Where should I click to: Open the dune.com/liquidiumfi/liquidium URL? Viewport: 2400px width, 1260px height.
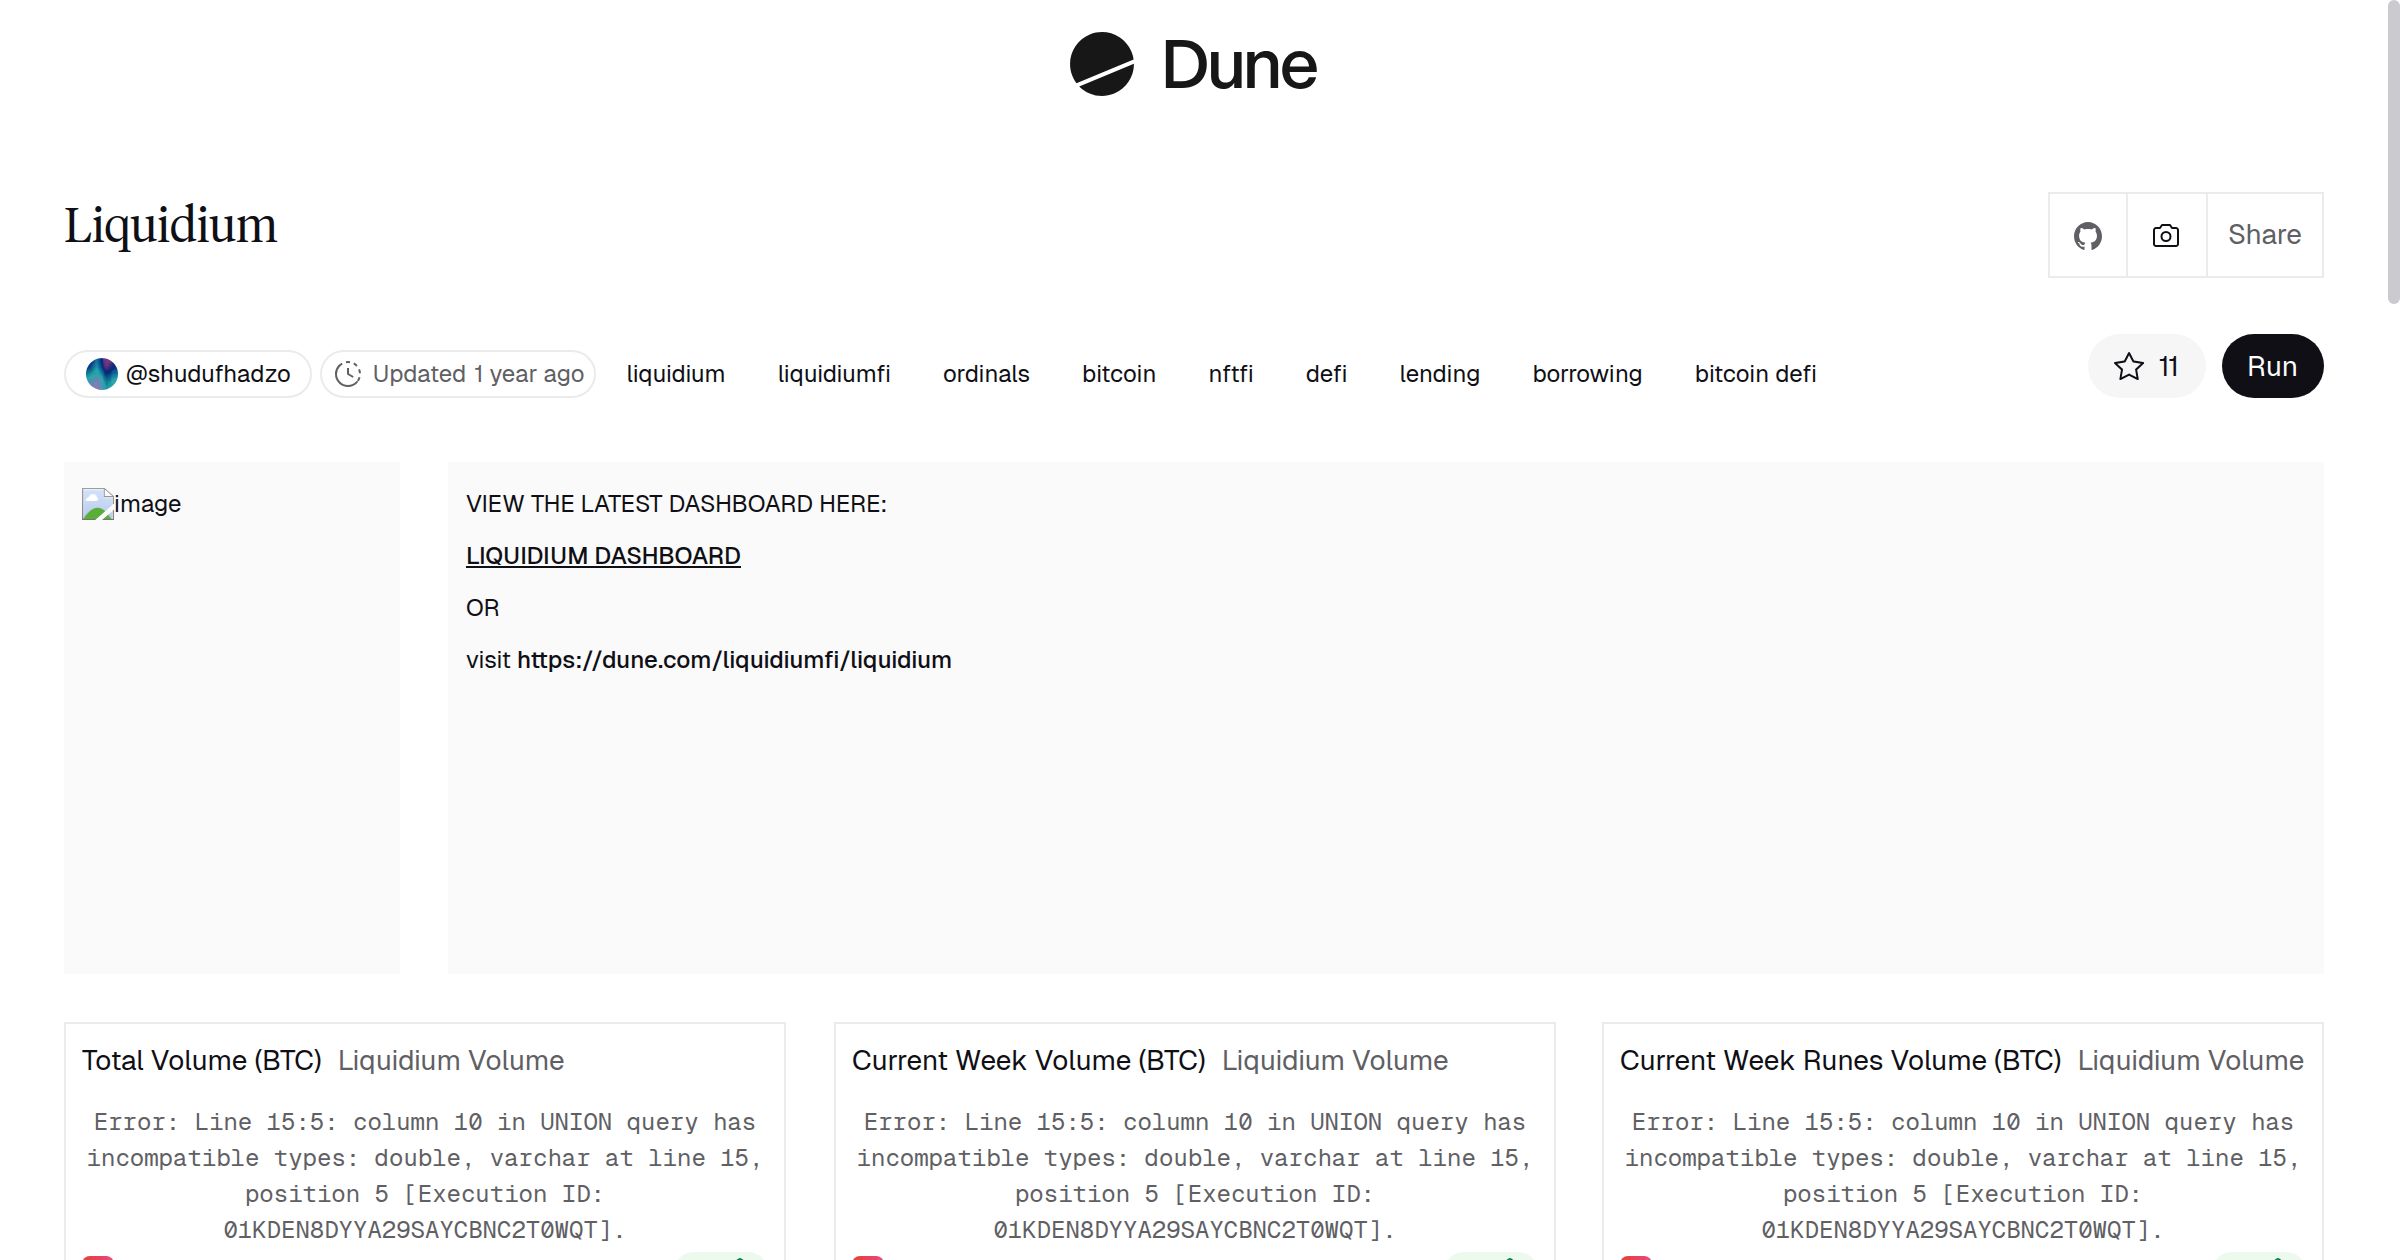[734, 660]
